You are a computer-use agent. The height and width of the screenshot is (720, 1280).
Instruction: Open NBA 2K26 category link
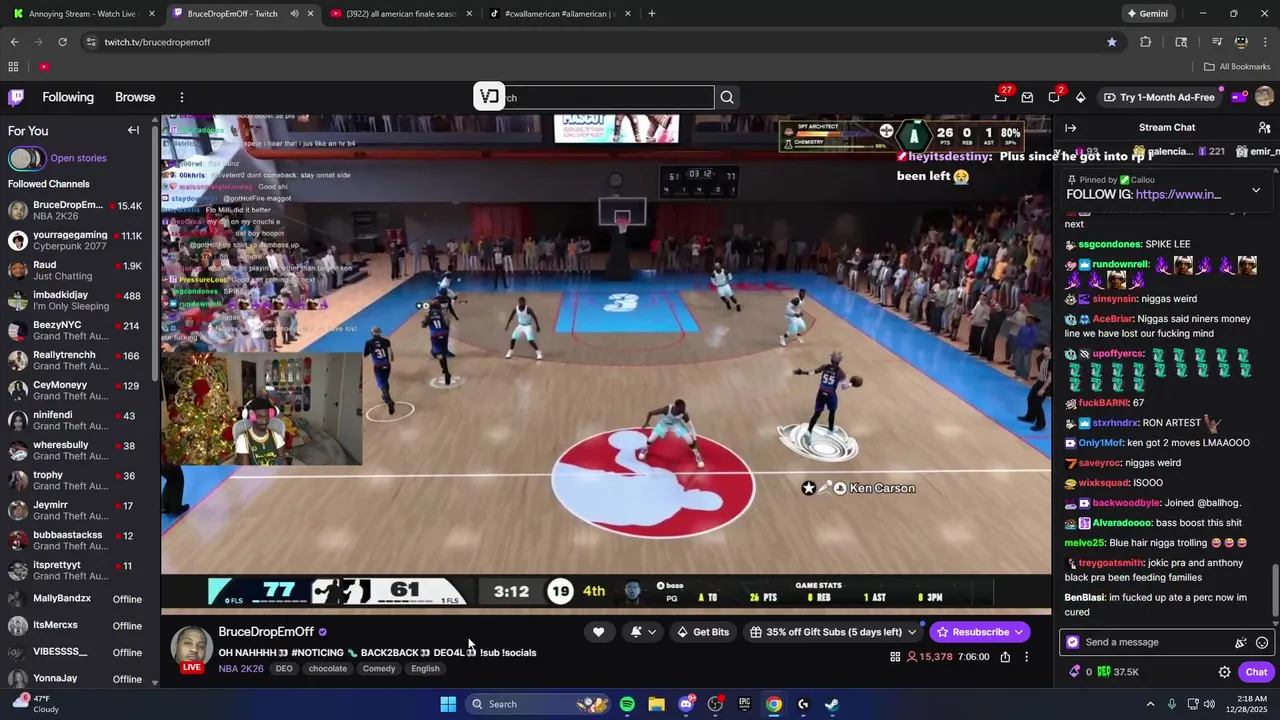coord(241,669)
